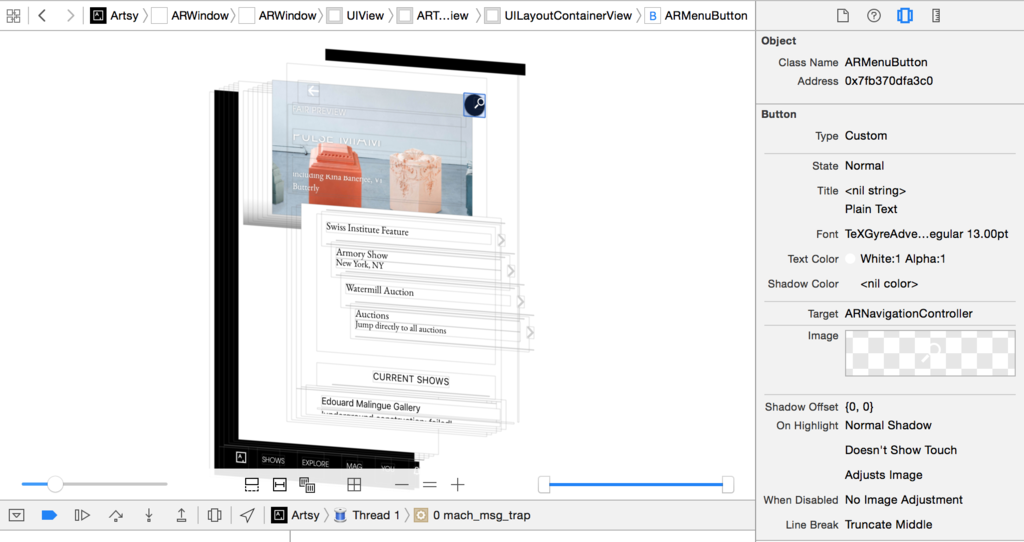This screenshot has height=542, width=1024.
Task: Click chevron beside Watermill Auction row
Action: pos(520,301)
